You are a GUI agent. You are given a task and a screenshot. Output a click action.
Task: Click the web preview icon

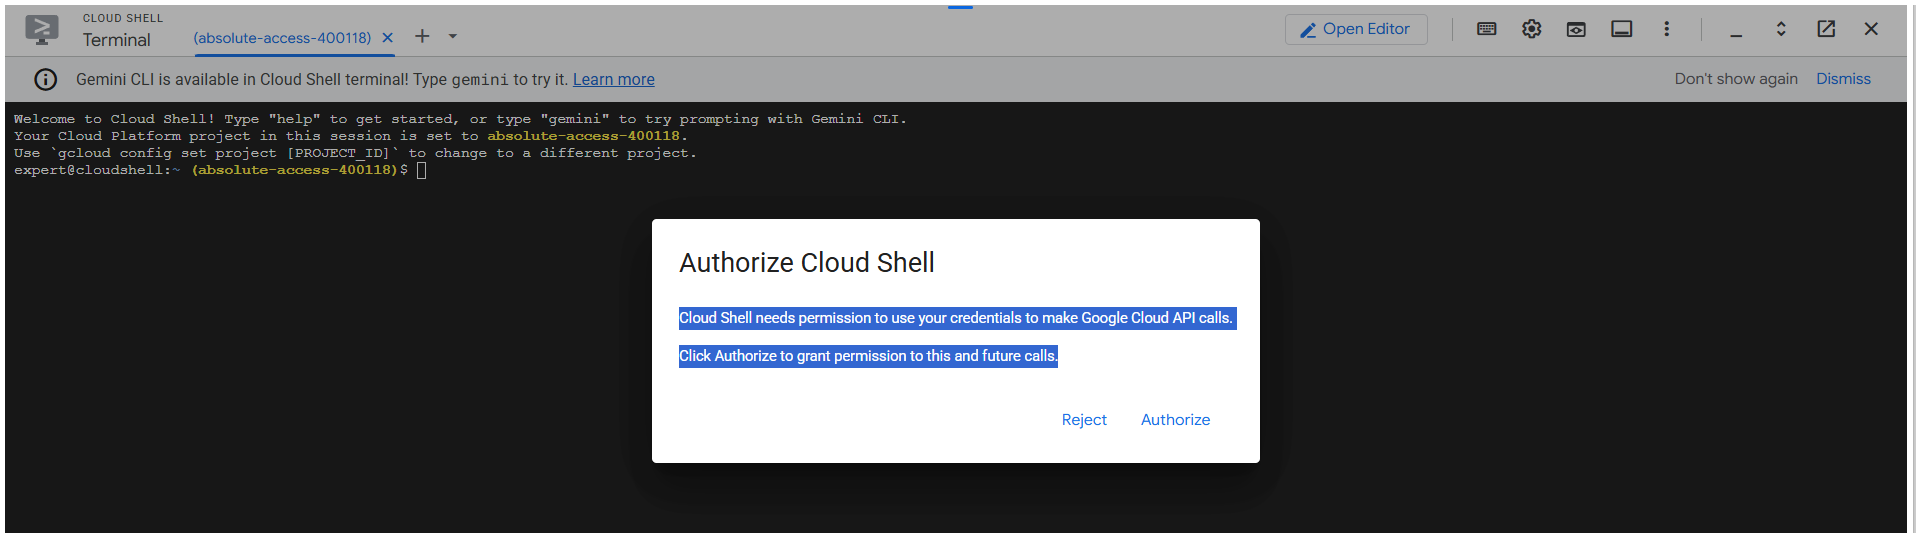1576,29
